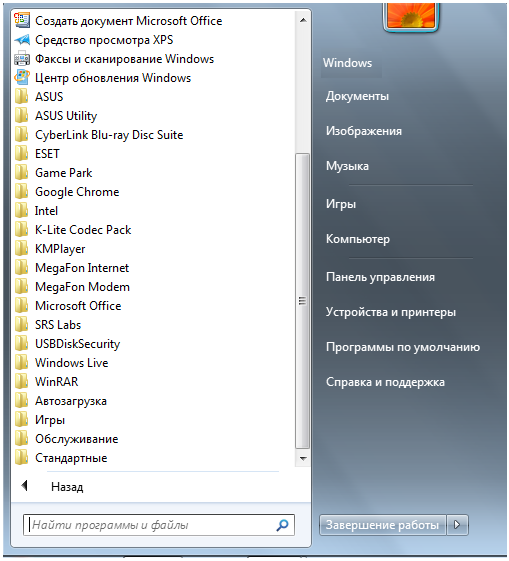The image size is (509, 561).
Task: Expand the WinRAR folder label
Action: coord(57,381)
